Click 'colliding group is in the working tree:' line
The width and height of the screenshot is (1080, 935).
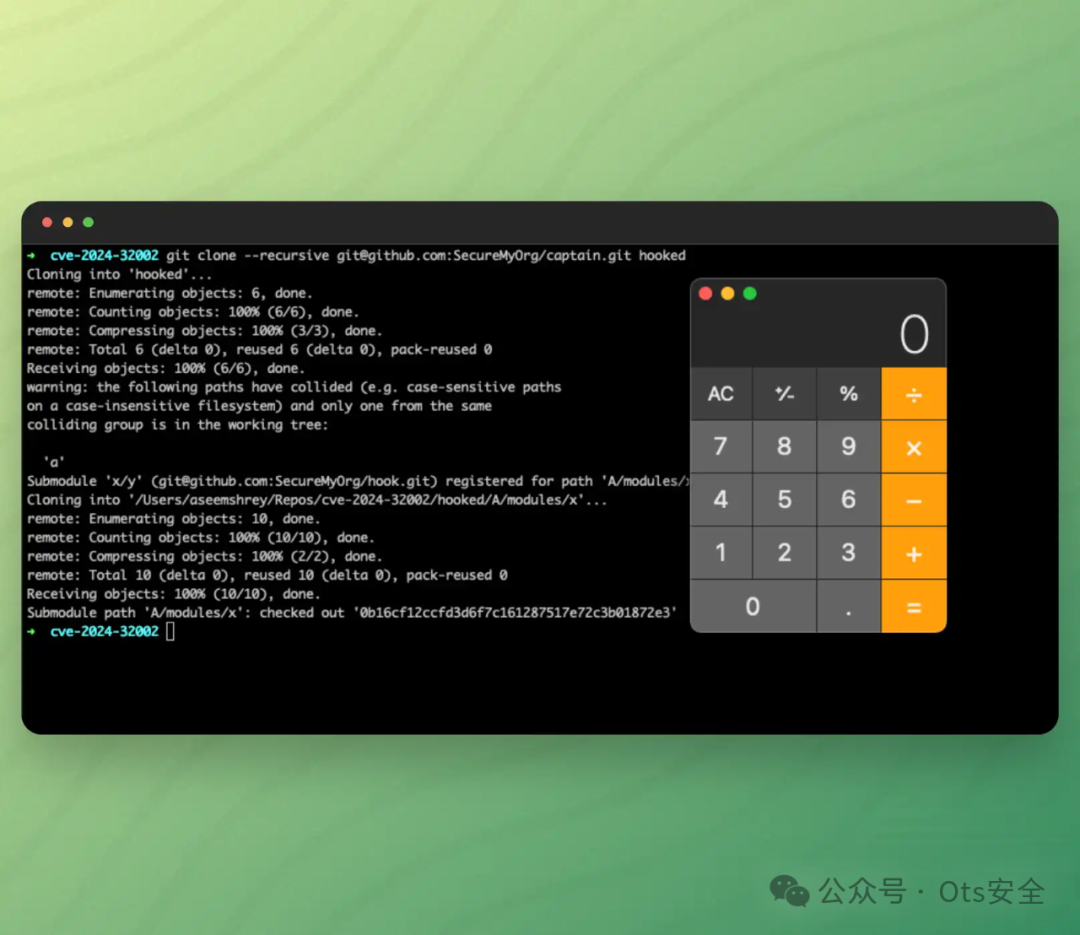[x=178, y=425]
